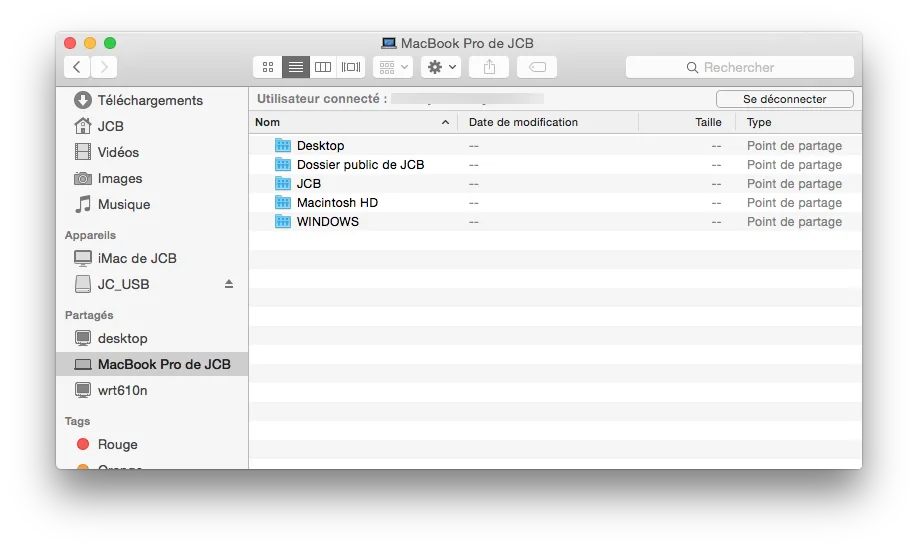Switch to icon view
This screenshot has height=549, width=918.
coord(268,67)
